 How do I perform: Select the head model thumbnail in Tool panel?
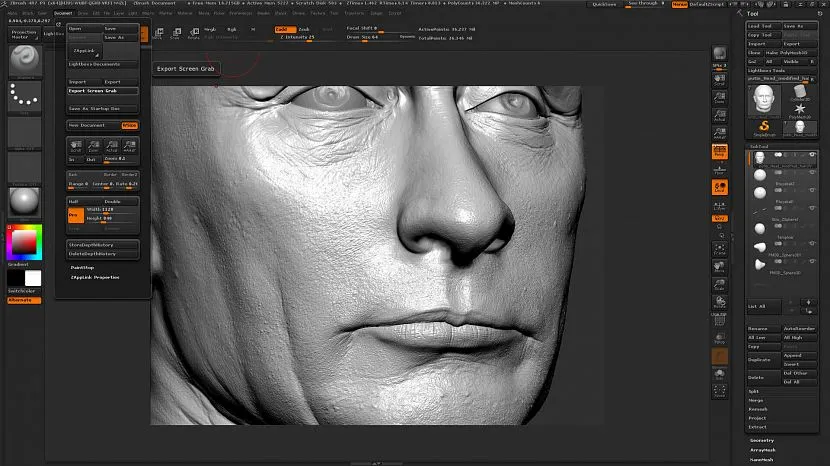(766, 98)
